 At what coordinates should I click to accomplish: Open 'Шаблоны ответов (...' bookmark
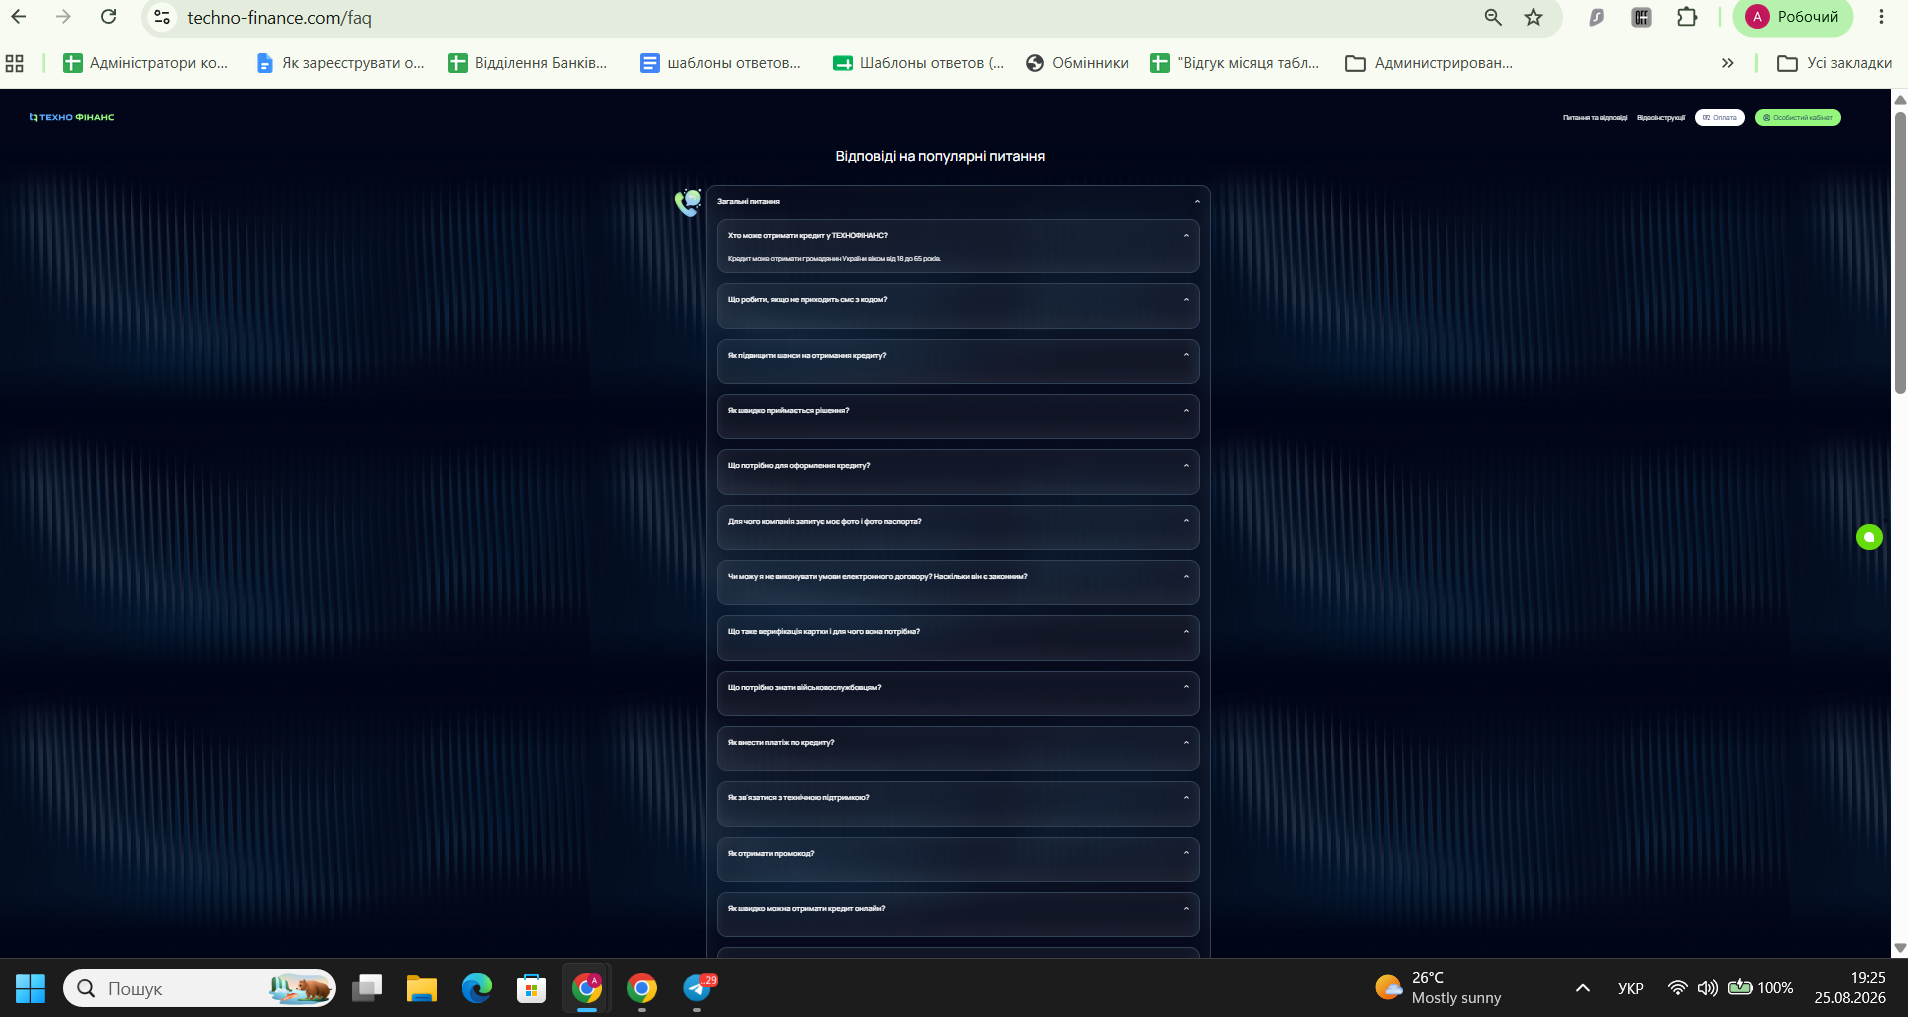[918, 63]
